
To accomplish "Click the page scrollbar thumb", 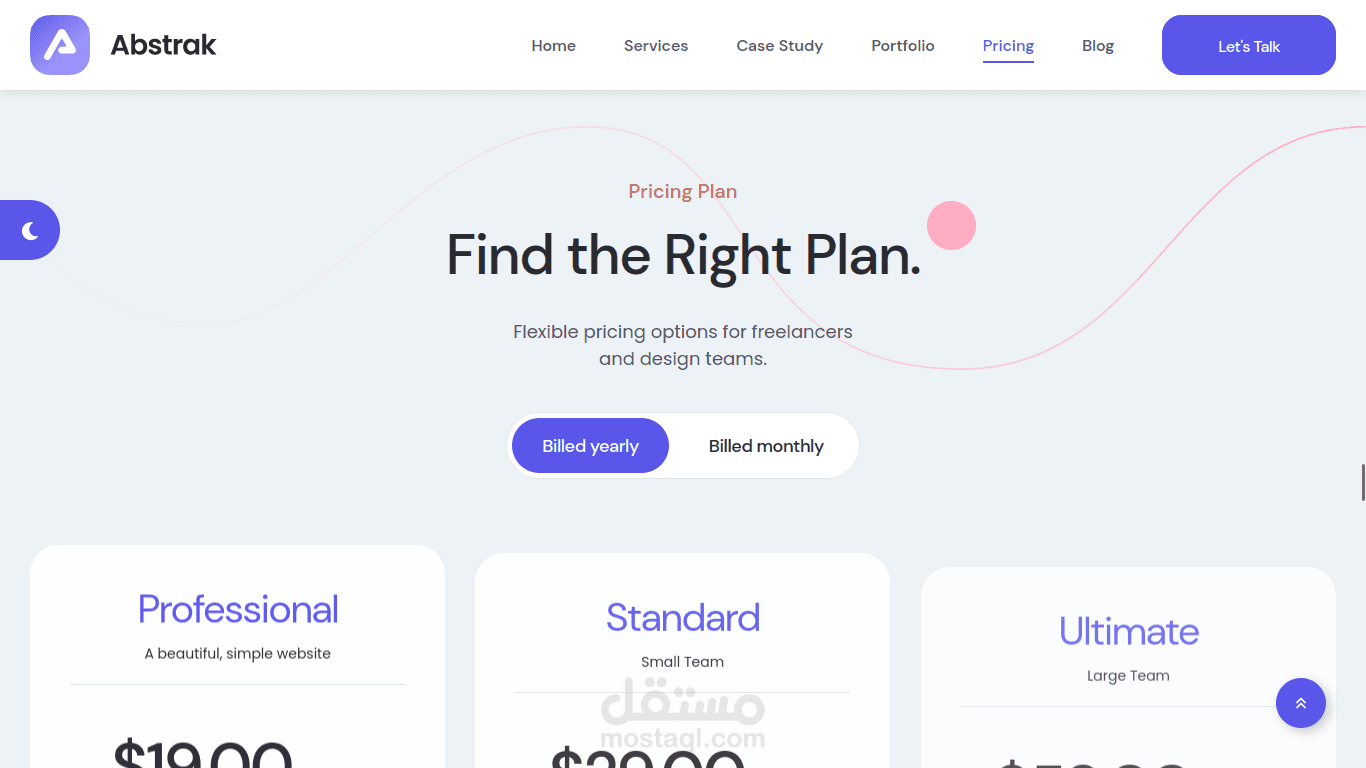I will point(1362,483).
